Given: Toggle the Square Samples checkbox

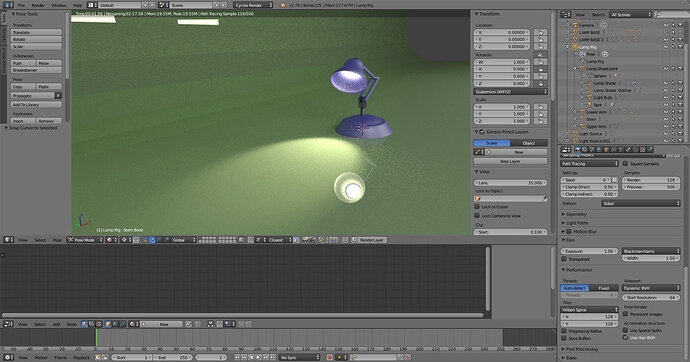Looking at the screenshot, I should (625, 164).
